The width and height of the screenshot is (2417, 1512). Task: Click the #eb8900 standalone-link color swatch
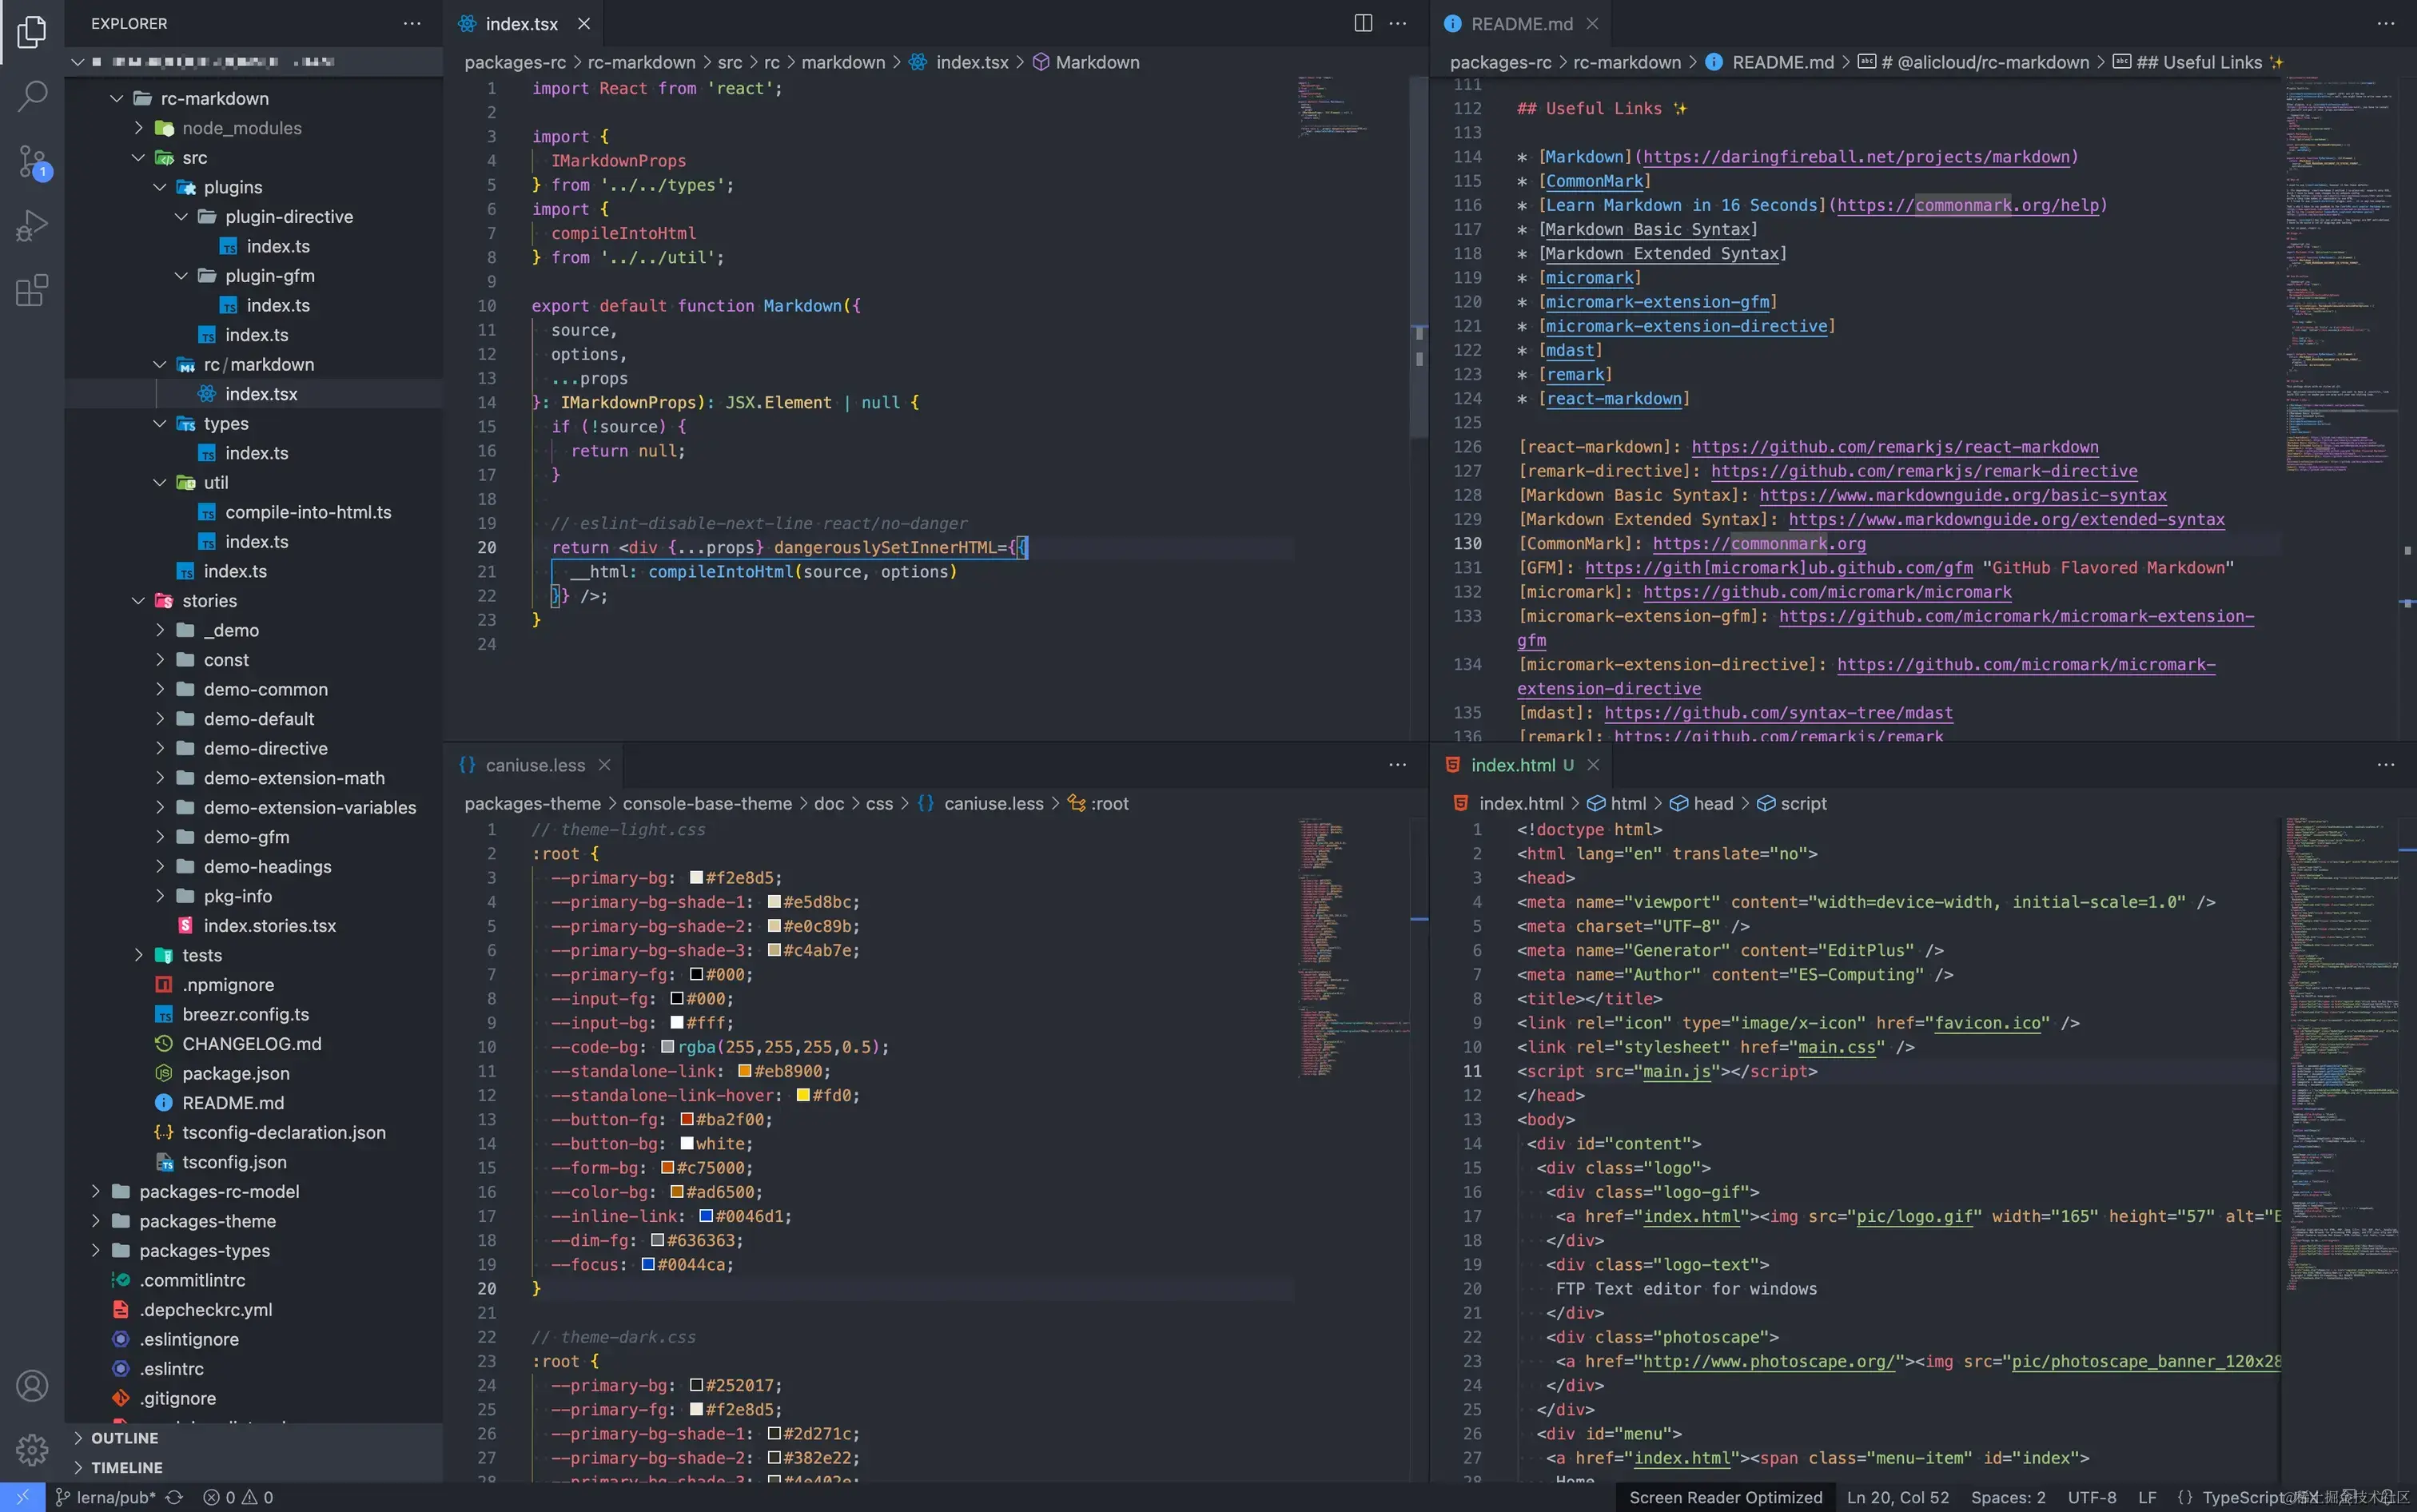tap(744, 1071)
